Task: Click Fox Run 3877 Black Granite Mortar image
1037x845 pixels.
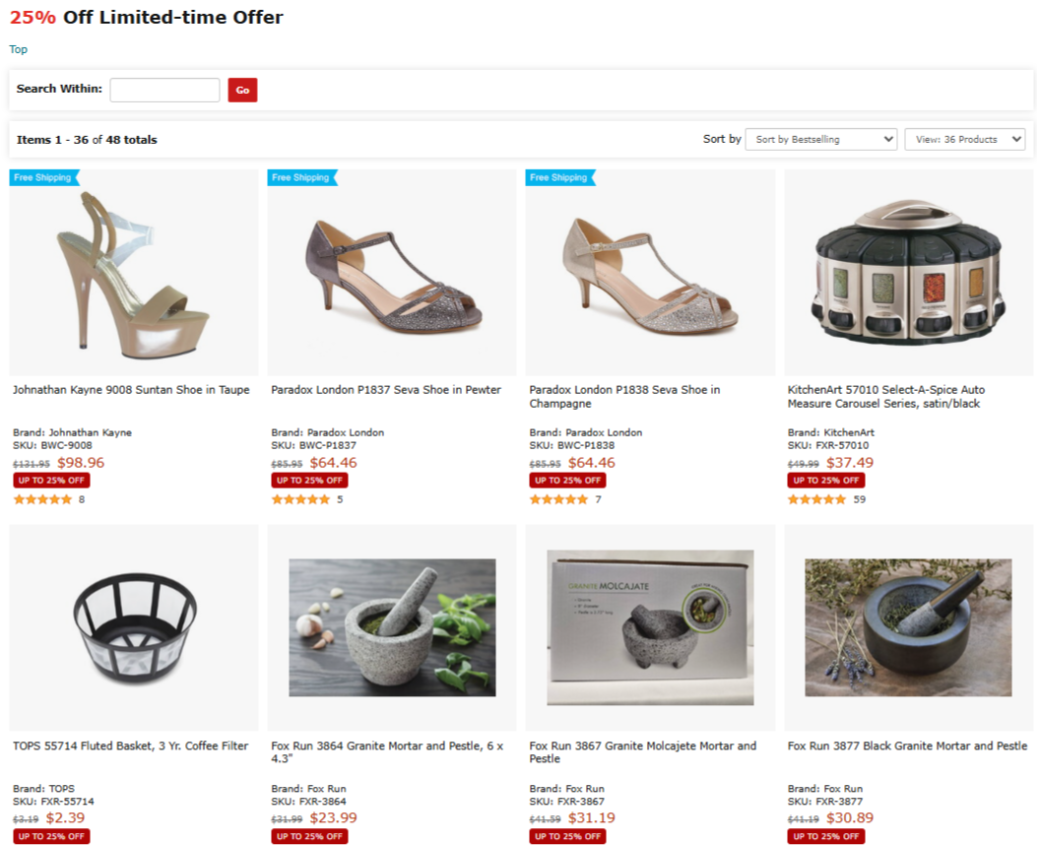Action: pos(908,627)
